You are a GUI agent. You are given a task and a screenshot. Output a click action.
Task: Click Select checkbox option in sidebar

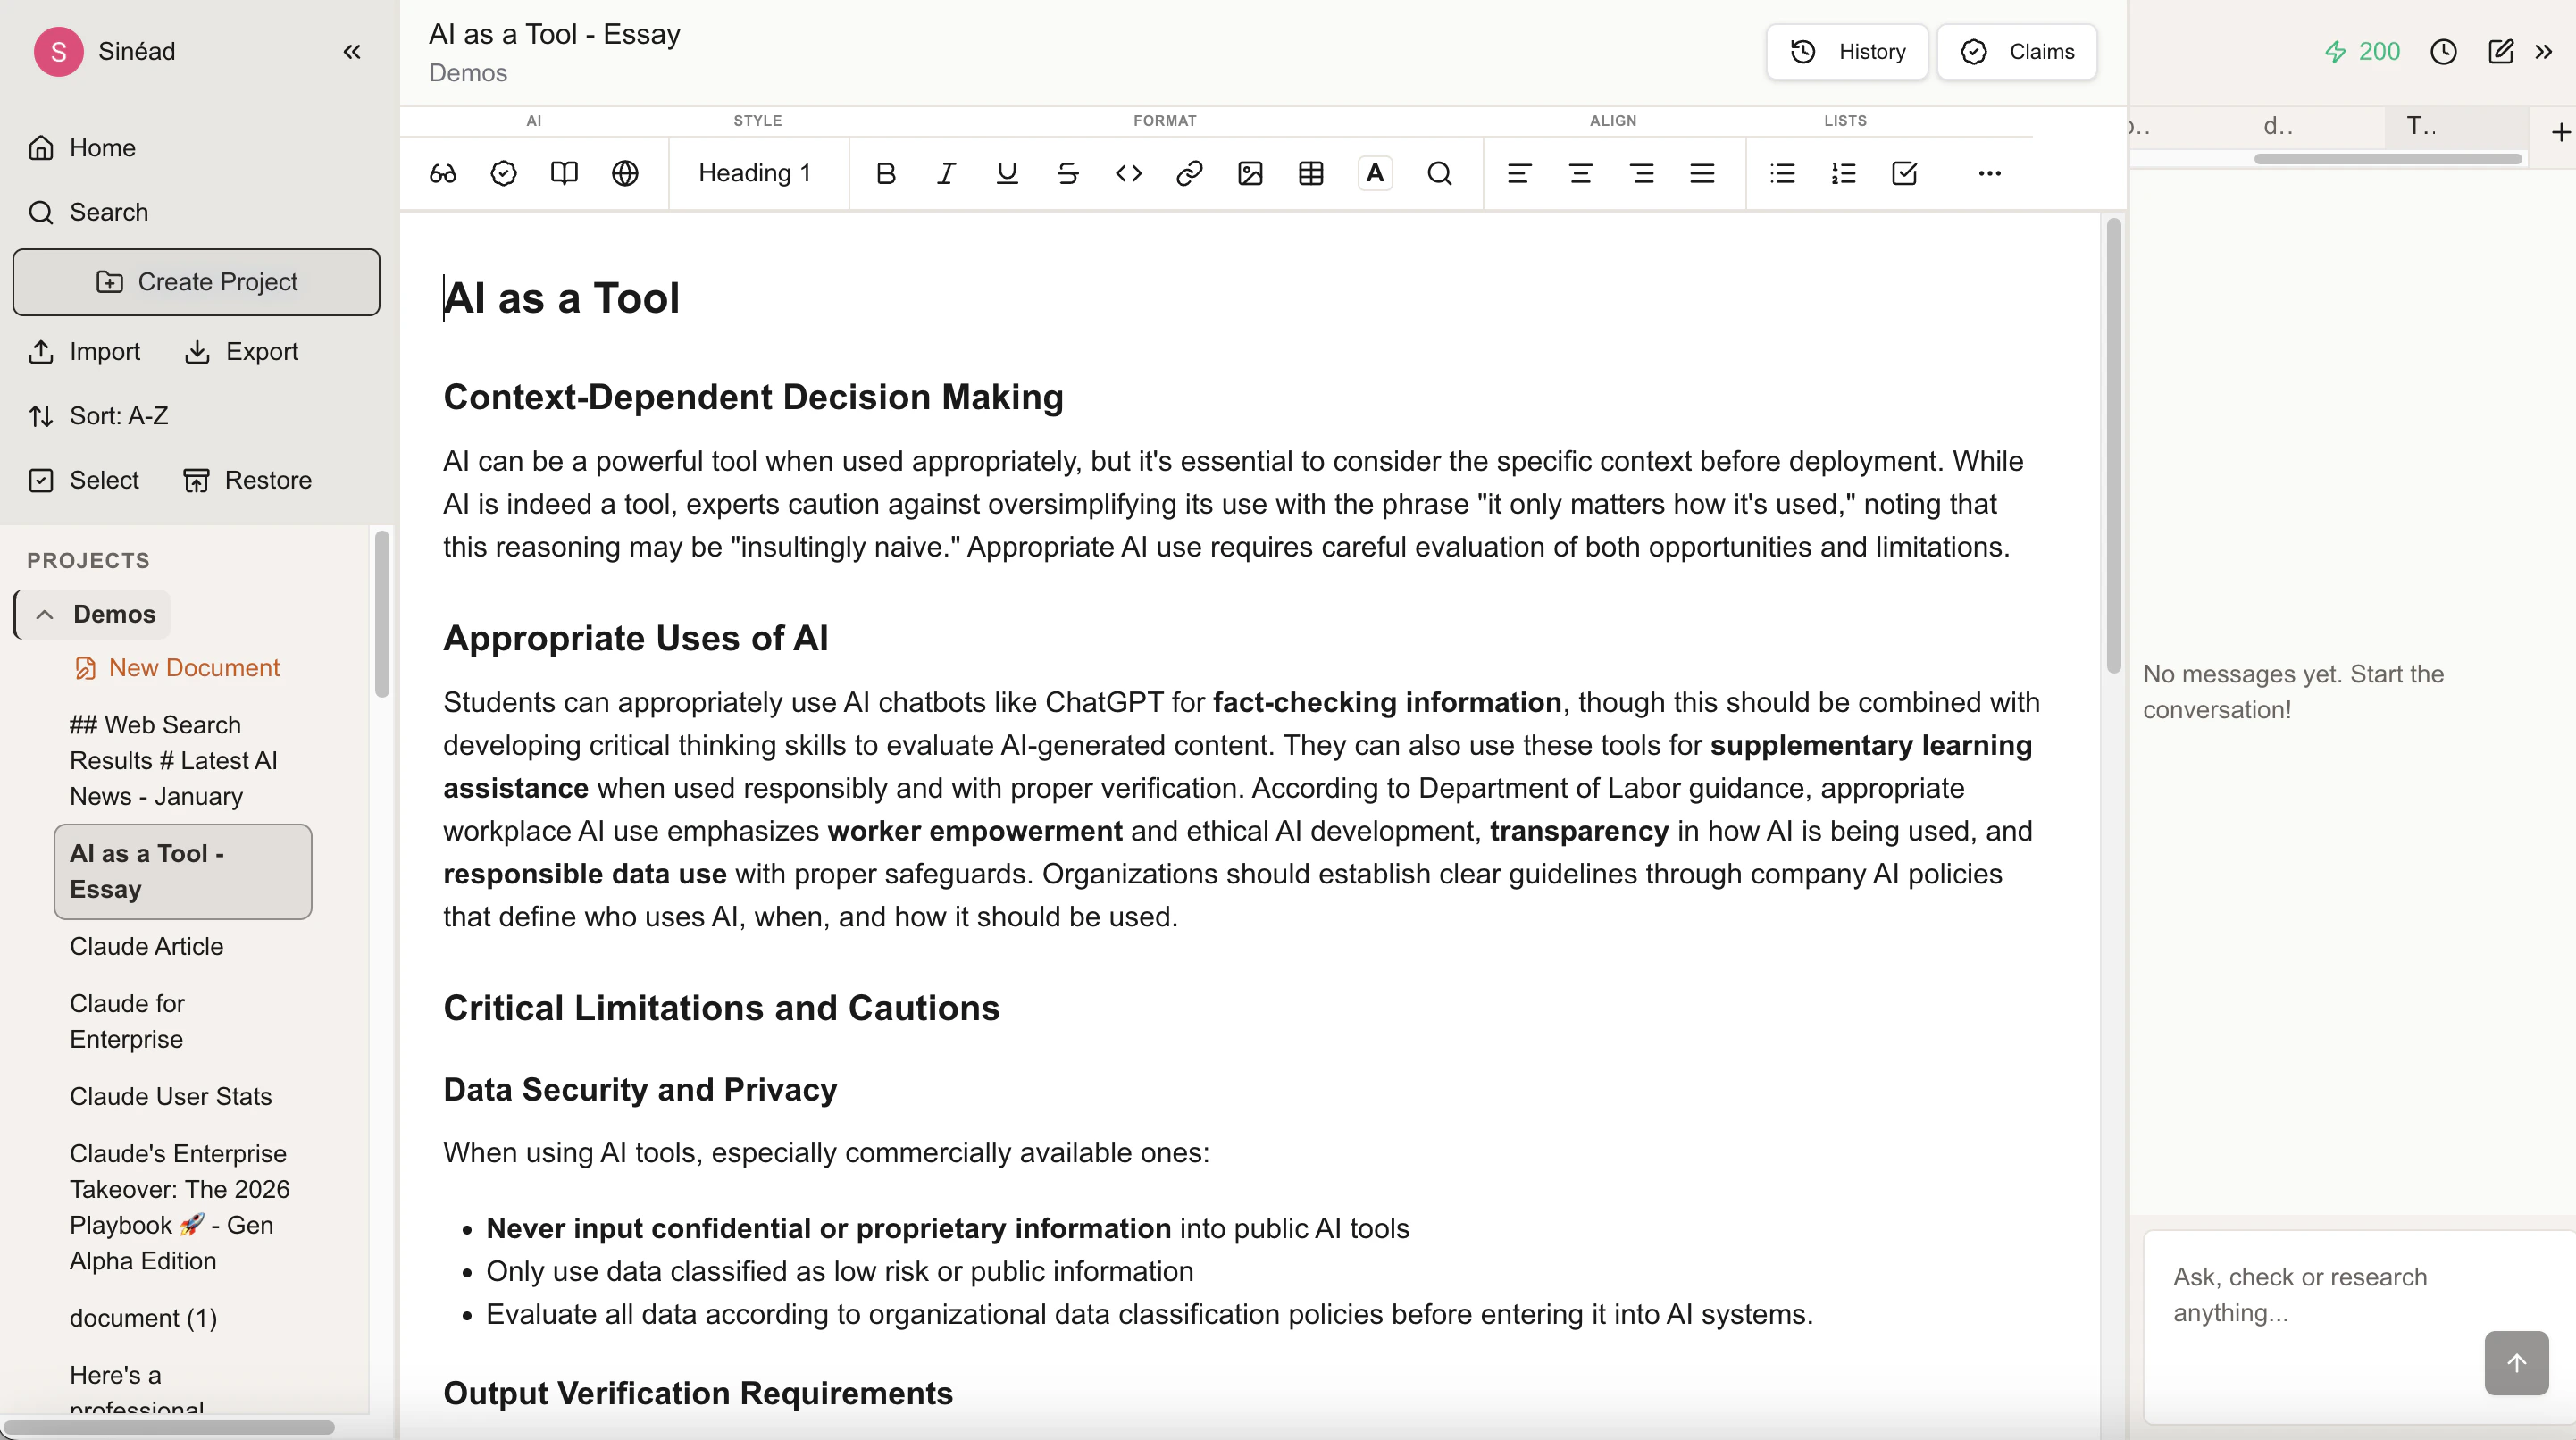tap(84, 480)
